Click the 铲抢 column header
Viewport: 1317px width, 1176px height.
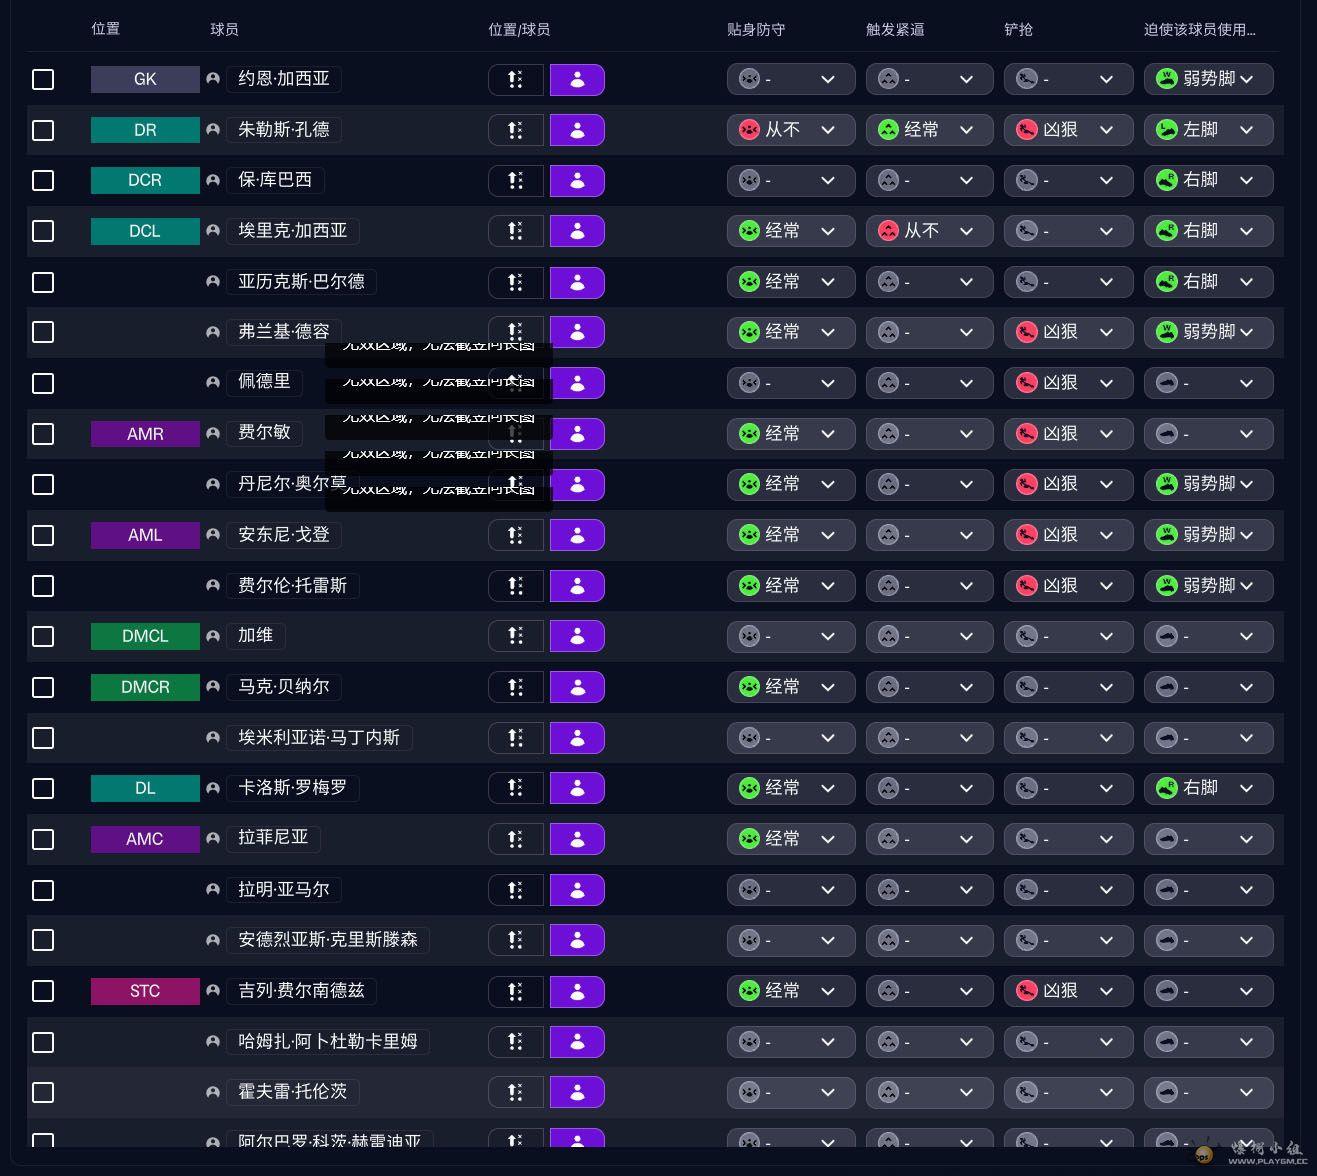1019,30
